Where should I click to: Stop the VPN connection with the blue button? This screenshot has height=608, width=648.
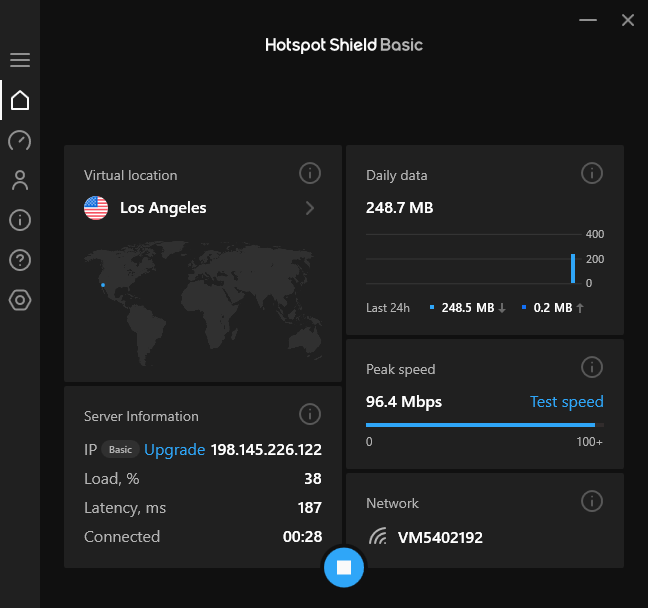pyautogui.click(x=344, y=567)
